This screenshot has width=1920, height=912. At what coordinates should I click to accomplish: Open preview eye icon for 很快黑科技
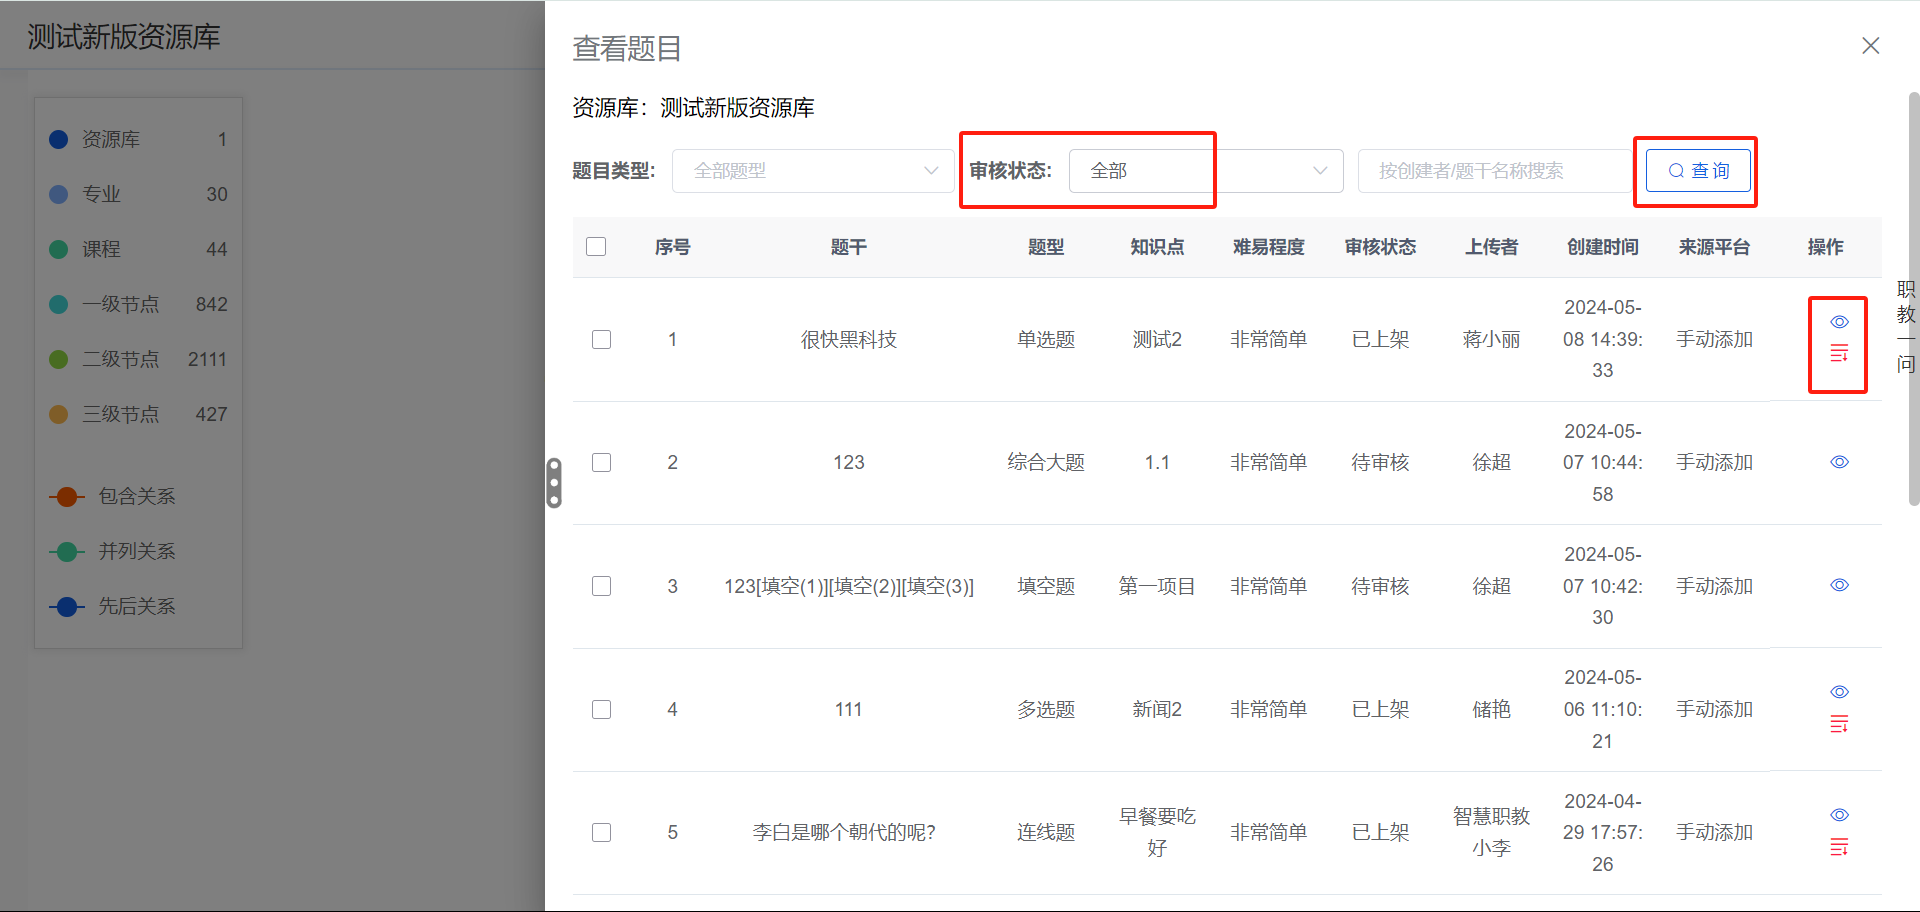pos(1839,322)
